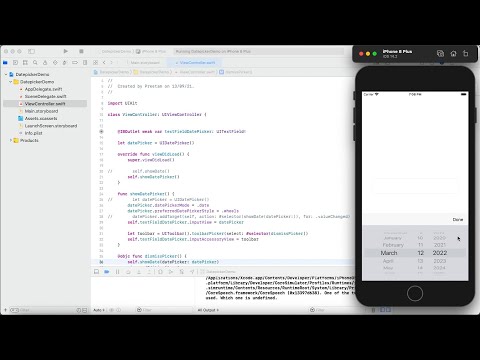This screenshot has width=480, height=360.
Task: Click the console filter field
Action: pyautogui.click(x=337, y=310)
